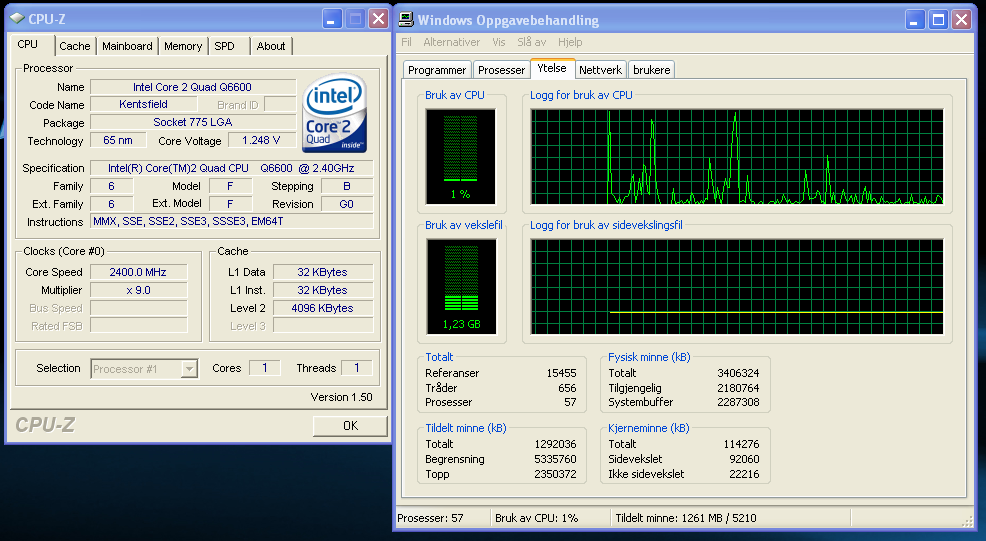The height and width of the screenshot is (541, 986).
Task: Click the Core Speed value 2400.0 MHz
Action: 138,272
